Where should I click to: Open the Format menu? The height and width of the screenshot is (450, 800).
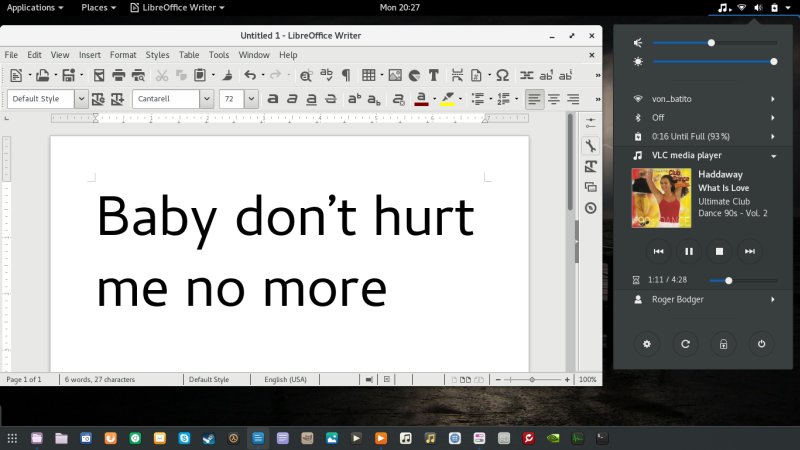(123, 55)
